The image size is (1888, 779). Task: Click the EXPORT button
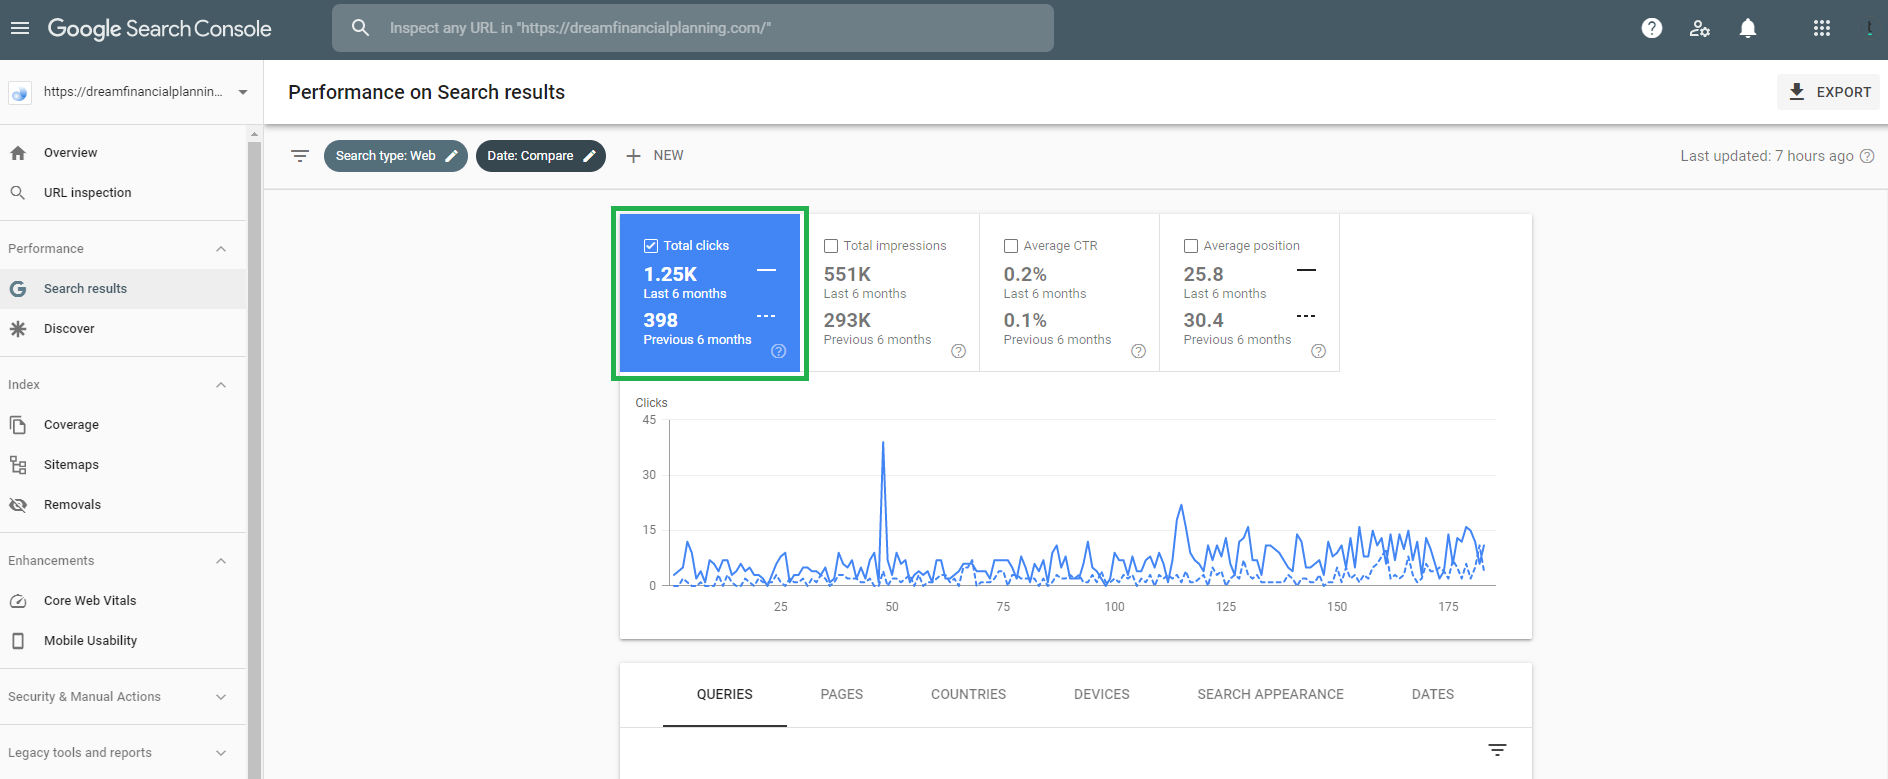pyautogui.click(x=1829, y=92)
